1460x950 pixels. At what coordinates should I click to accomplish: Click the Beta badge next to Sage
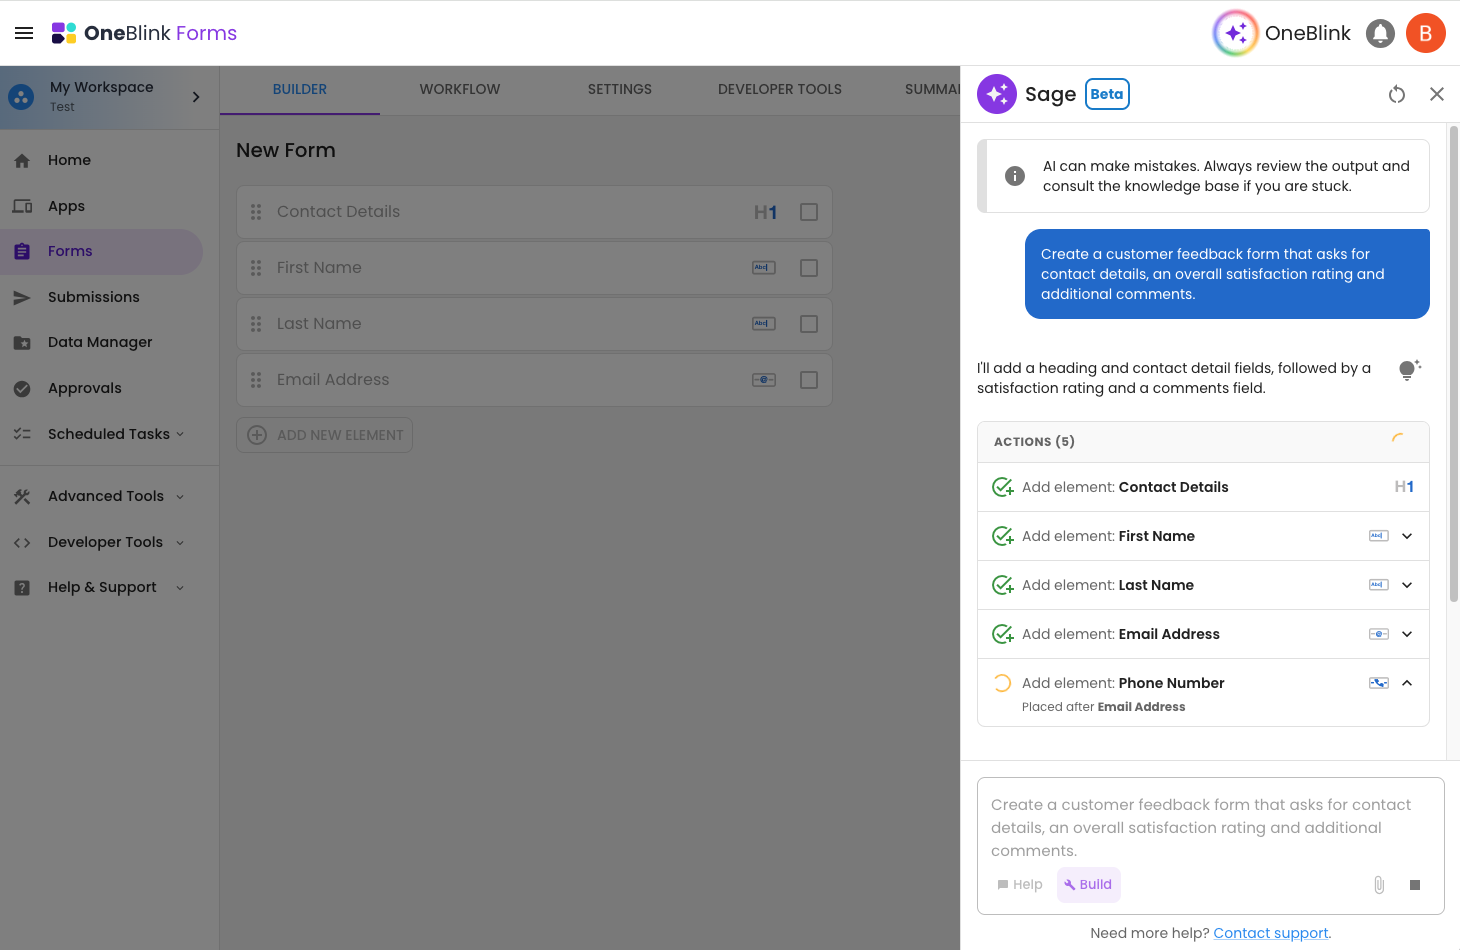click(1107, 94)
